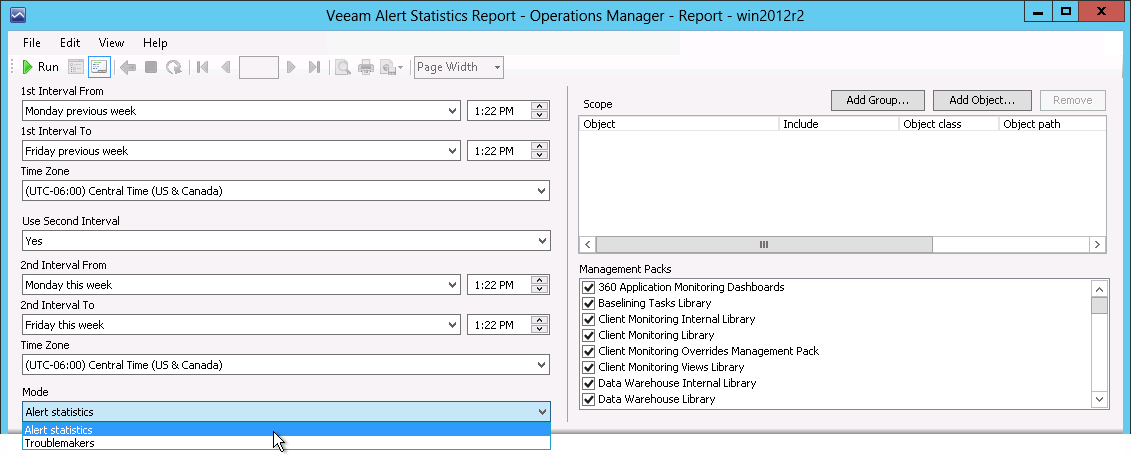This screenshot has height=455, width=1131.
Task: Select Troublemakers in Mode list
Action: [x=286, y=443]
